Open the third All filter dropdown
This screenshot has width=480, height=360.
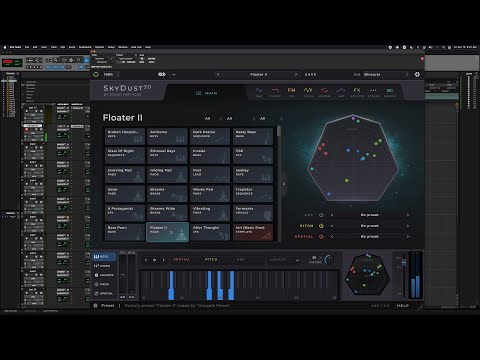tap(271, 118)
